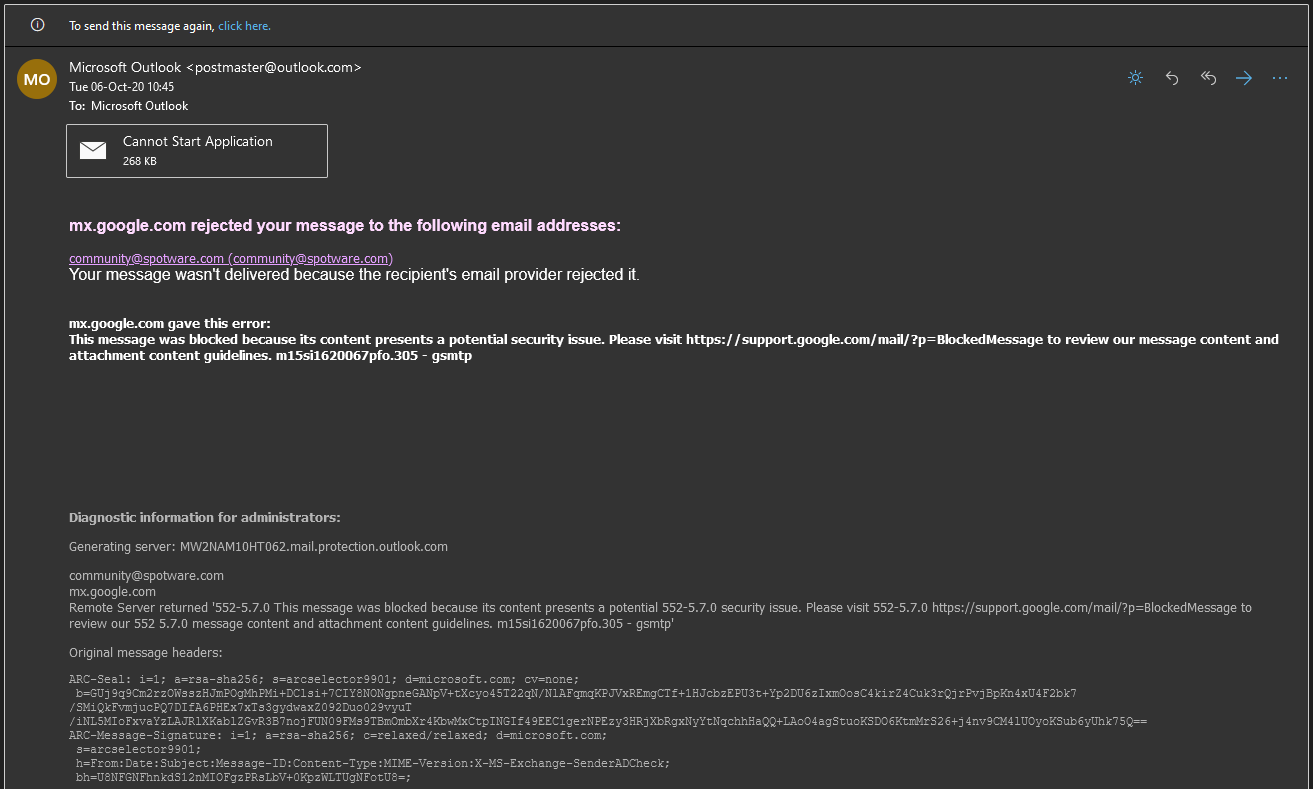The height and width of the screenshot is (789, 1313).
Task: Click the 's=arcselector9901;' header line
Action: (138, 749)
